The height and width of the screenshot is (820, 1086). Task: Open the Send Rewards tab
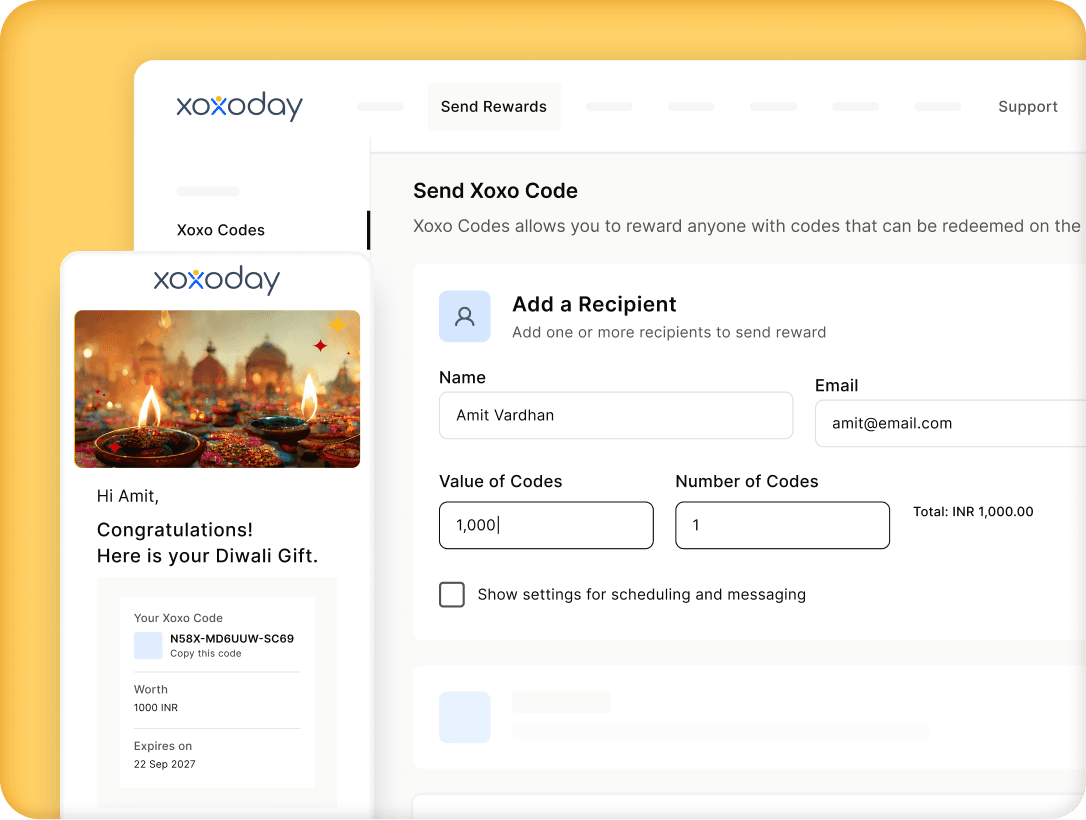point(494,107)
